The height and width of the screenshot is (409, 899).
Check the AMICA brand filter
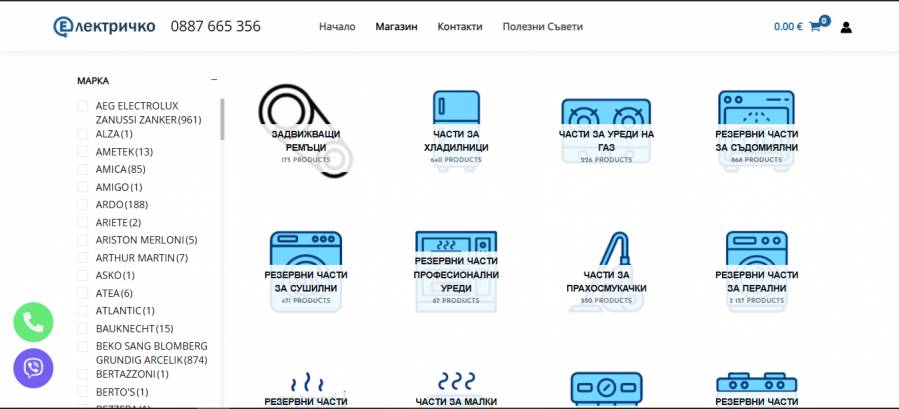[x=83, y=169]
